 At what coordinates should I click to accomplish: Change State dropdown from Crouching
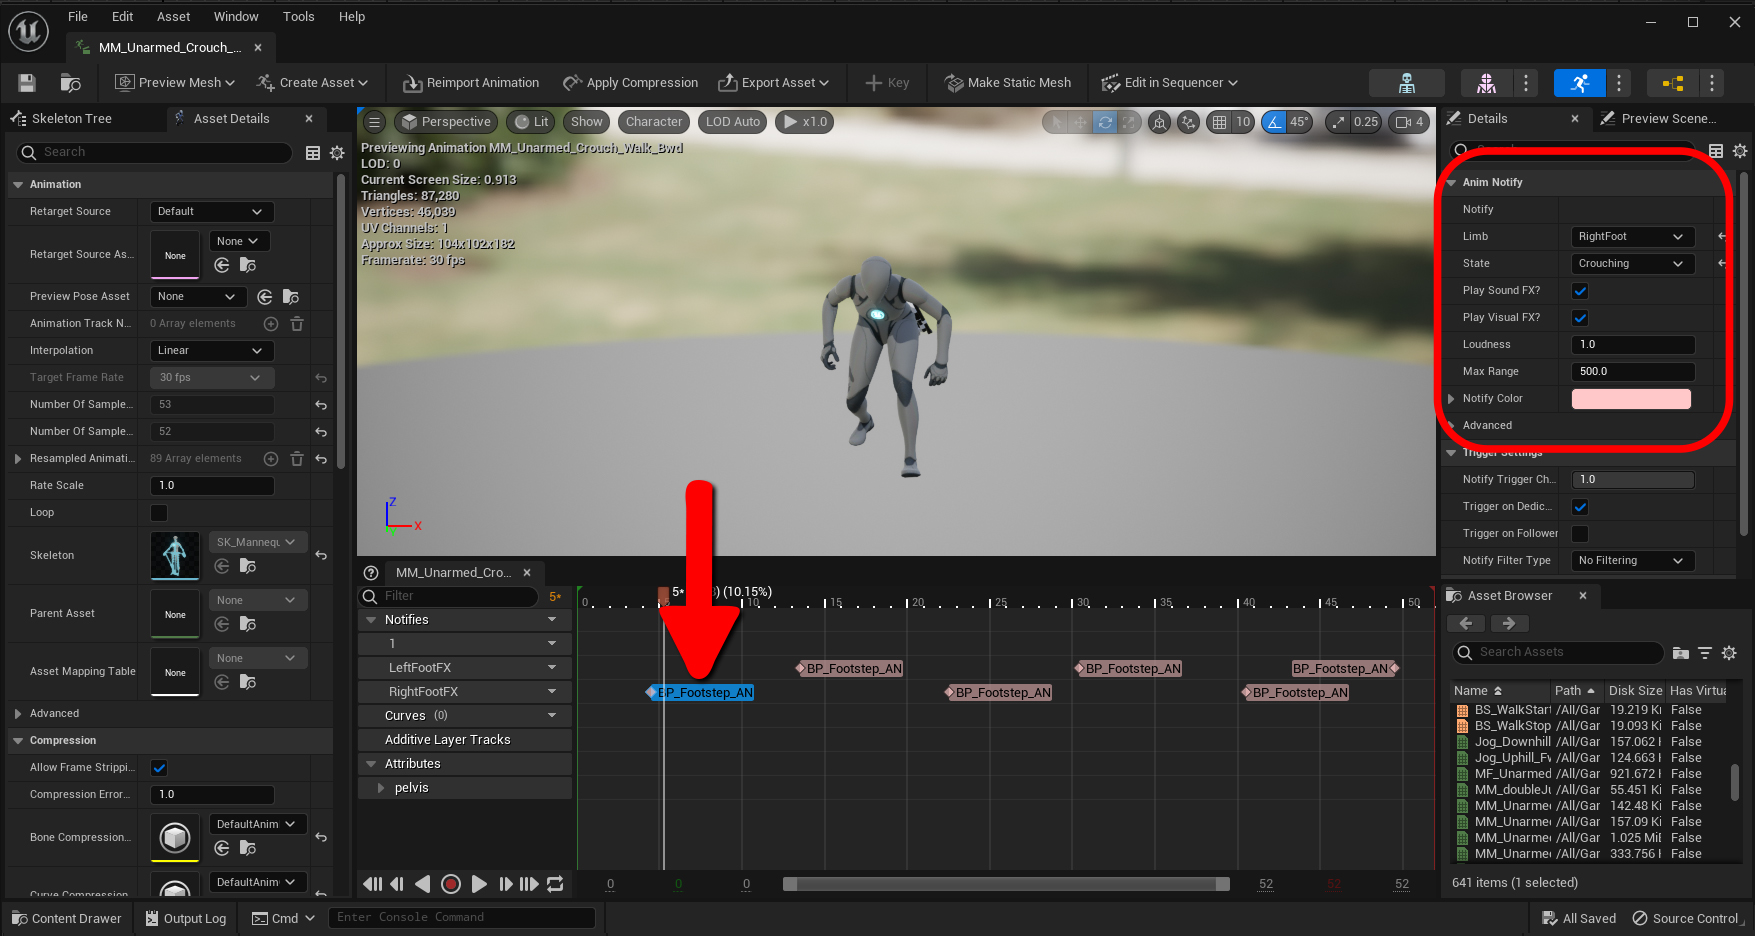tap(1631, 263)
